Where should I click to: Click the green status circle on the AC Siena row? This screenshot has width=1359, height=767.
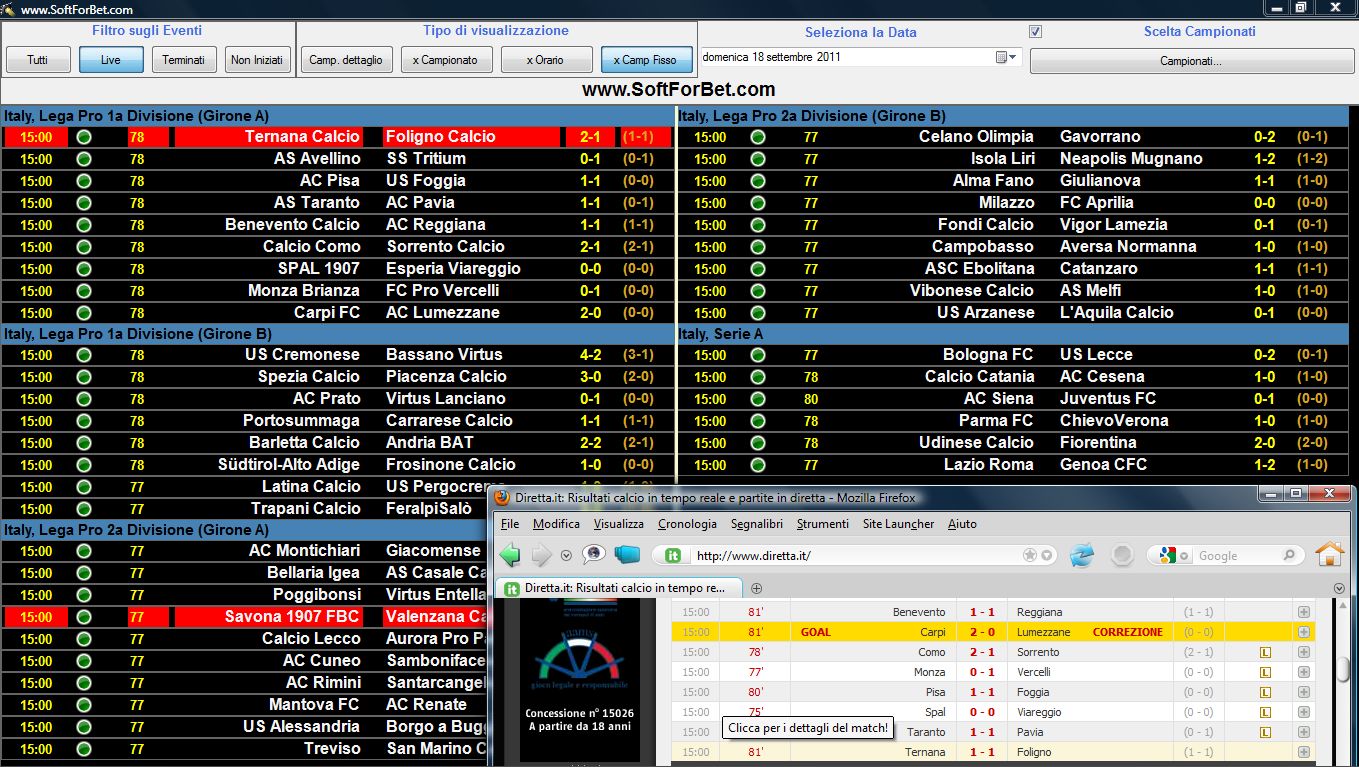click(758, 399)
